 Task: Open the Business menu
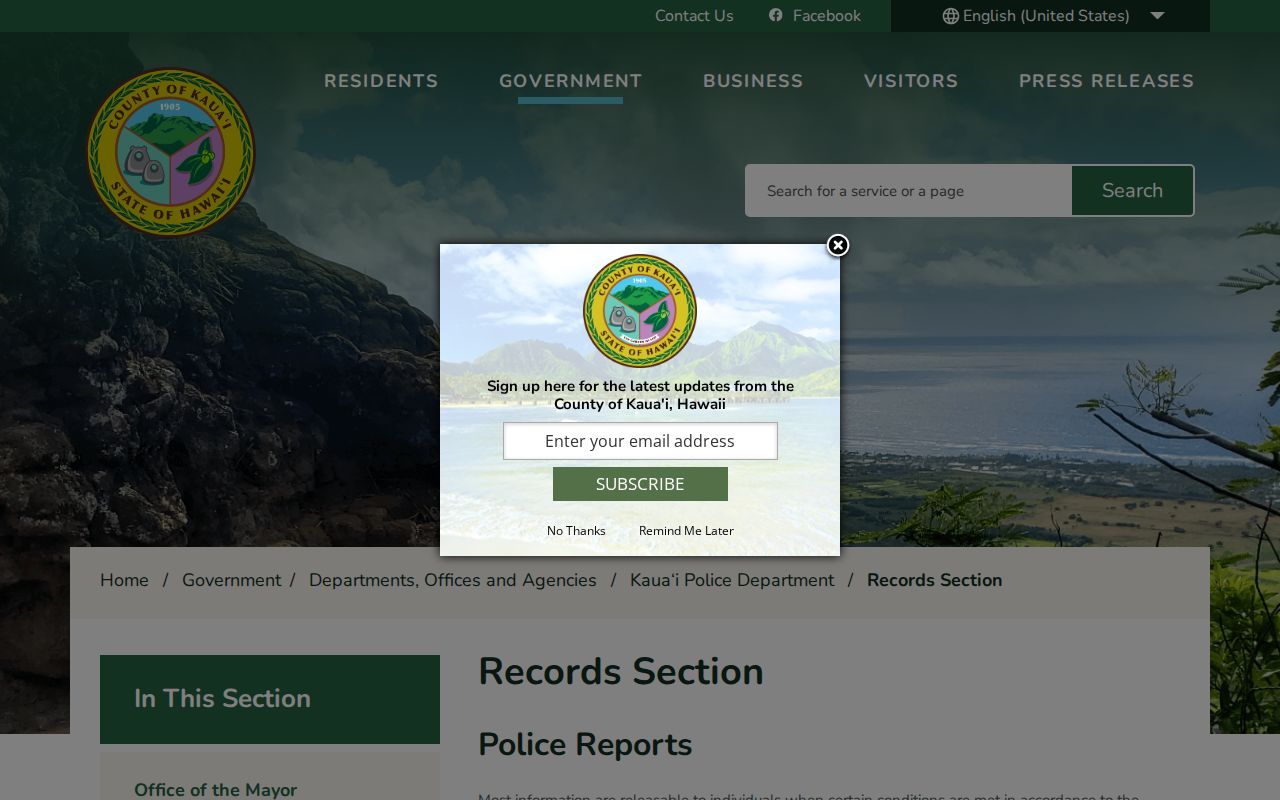(x=753, y=81)
